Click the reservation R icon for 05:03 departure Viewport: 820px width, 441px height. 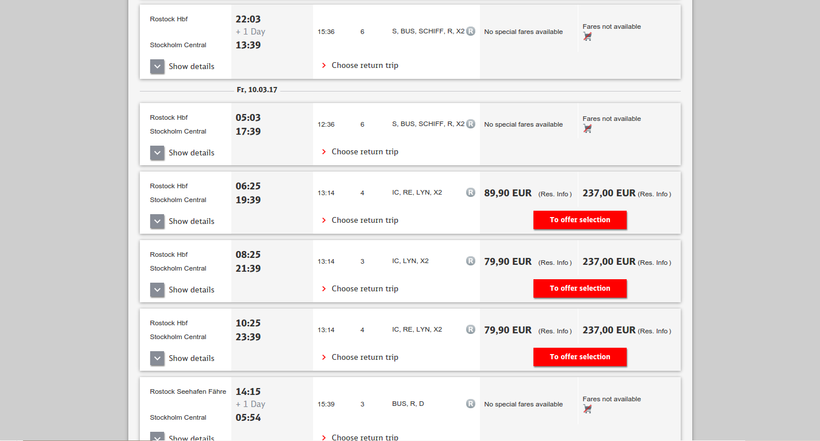(x=470, y=124)
